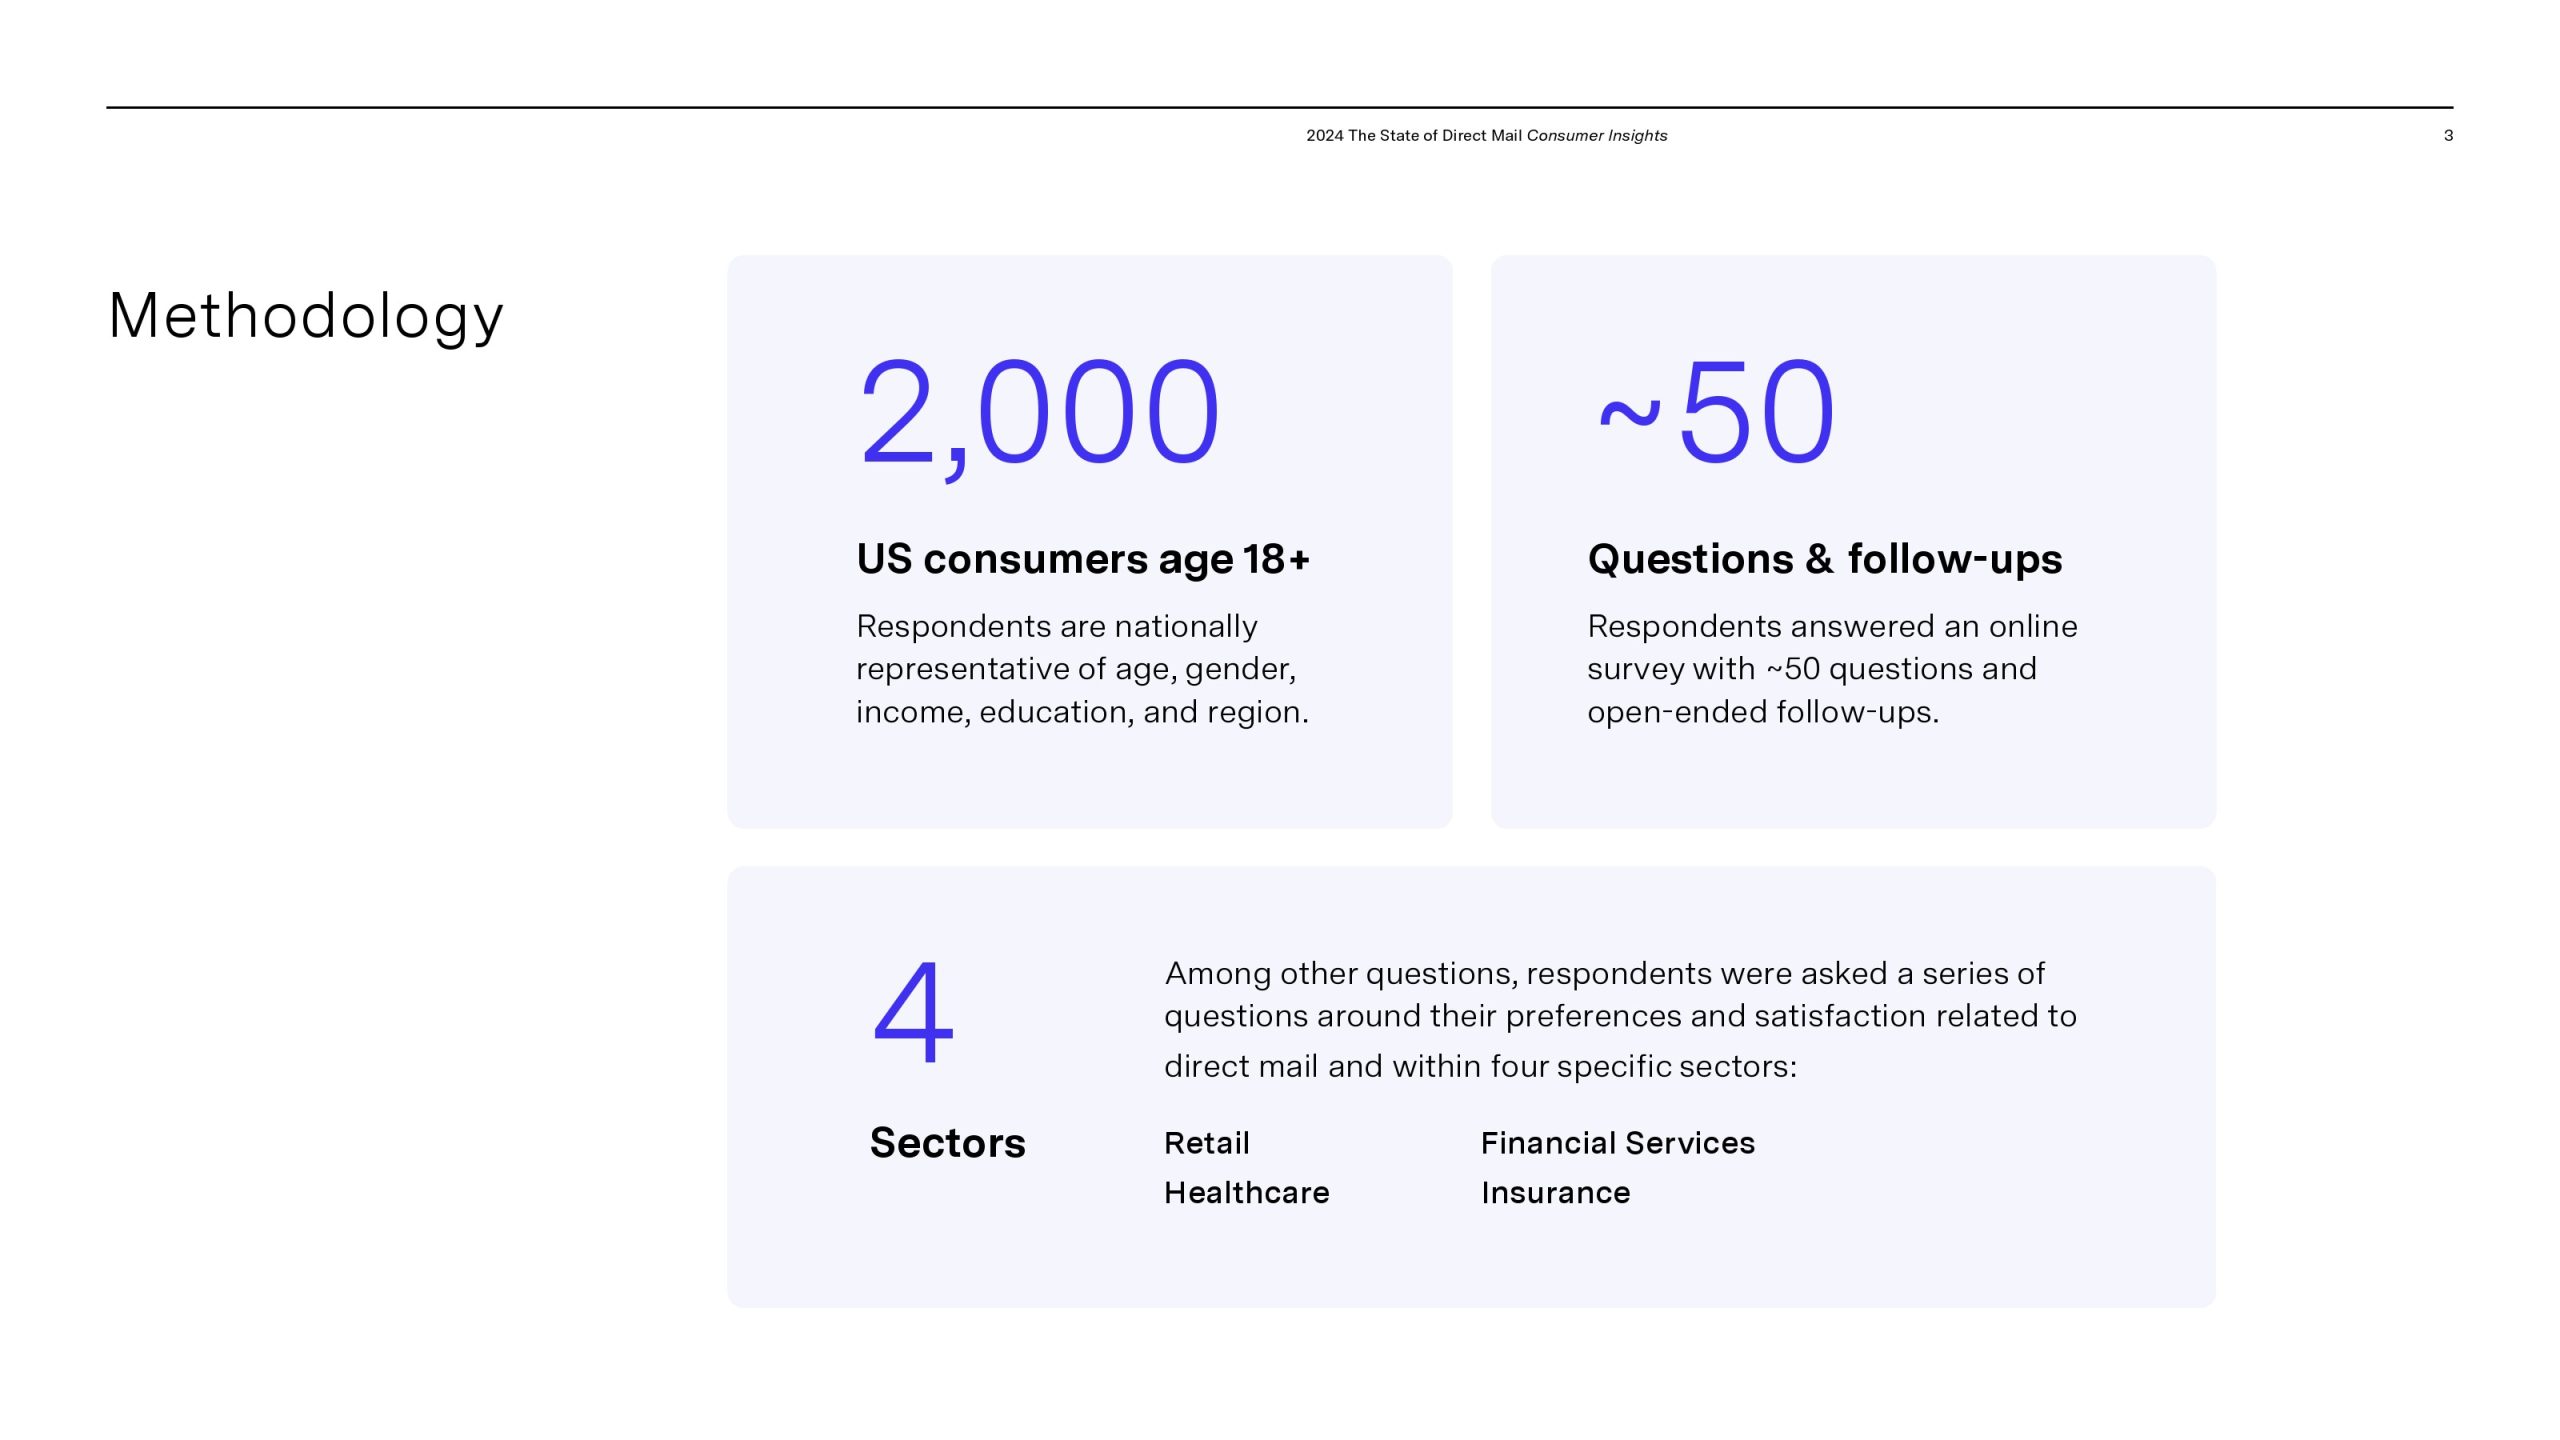Click the 2024 State of Direct Mail header
2560x1440 pixels.
click(1414, 136)
